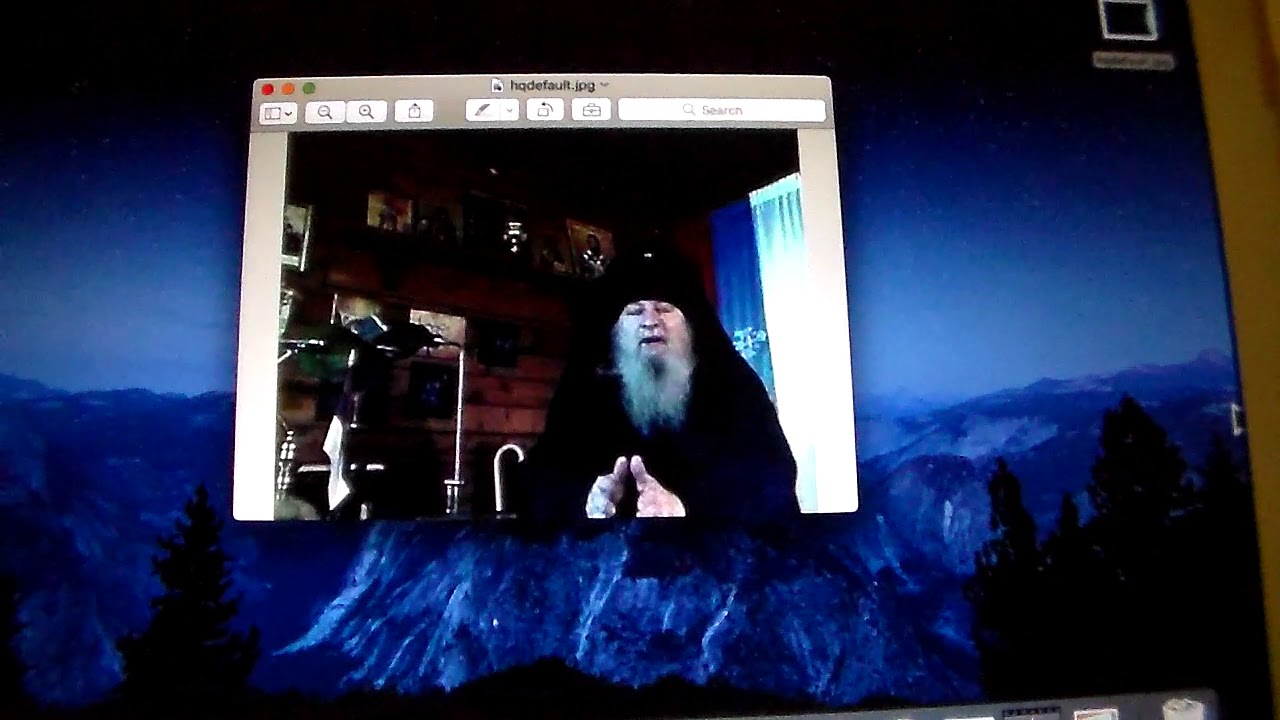Viewport: 1280px width, 720px height.
Task: Rotate the image with the Rotate button
Action: pyautogui.click(x=544, y=110)
